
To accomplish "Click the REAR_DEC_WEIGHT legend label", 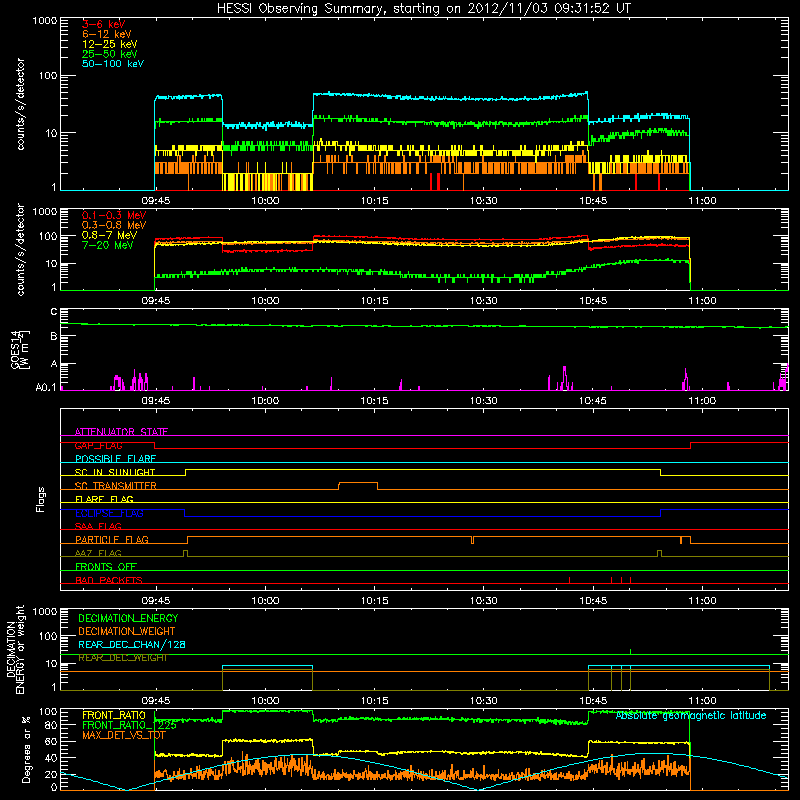I will coord(122,658).
